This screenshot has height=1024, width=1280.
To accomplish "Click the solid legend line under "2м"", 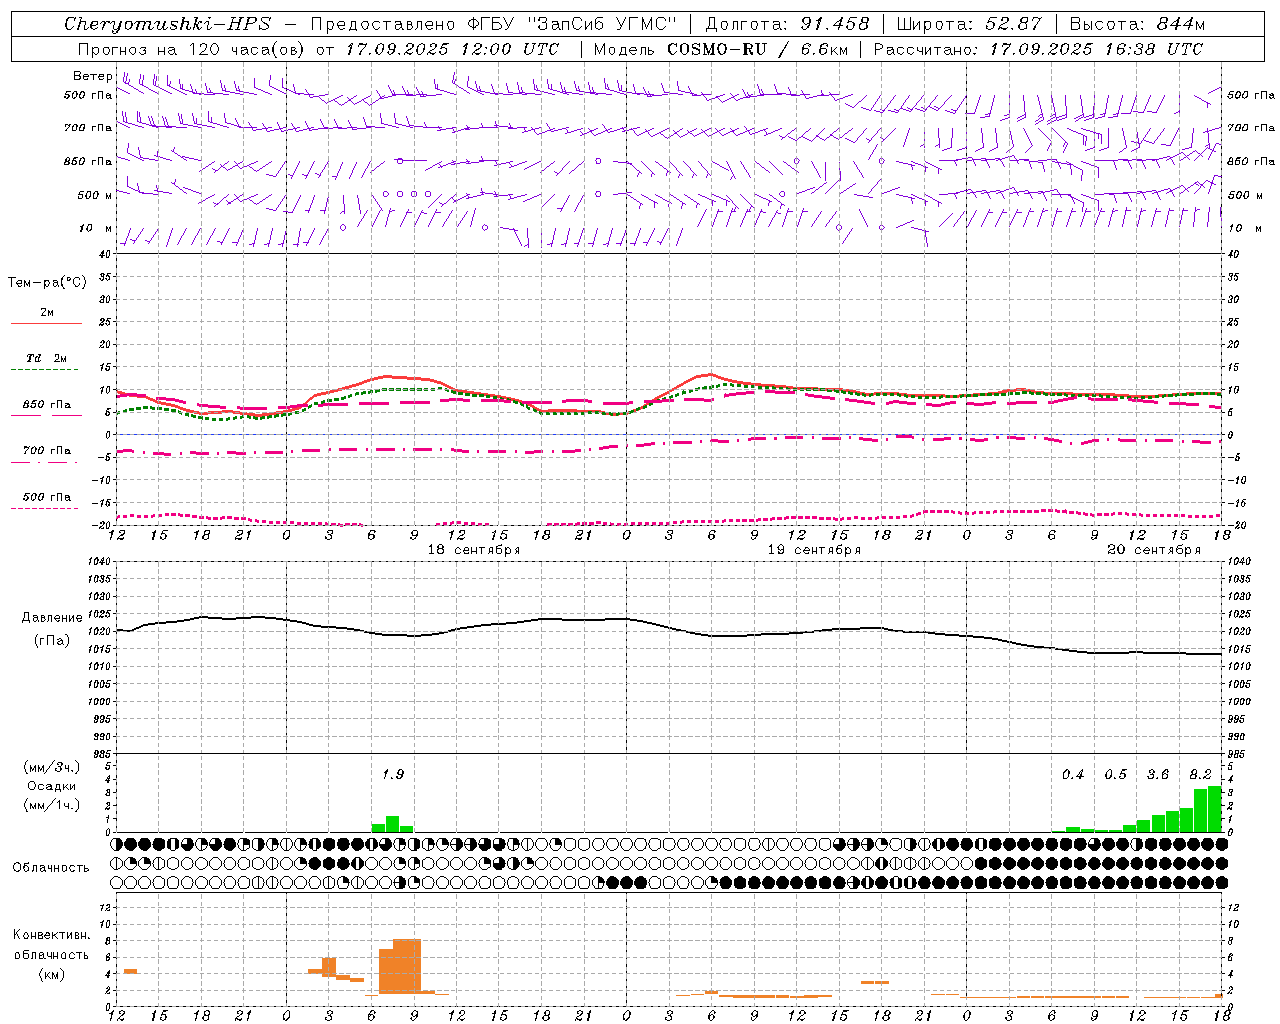I will pos(46,323).
